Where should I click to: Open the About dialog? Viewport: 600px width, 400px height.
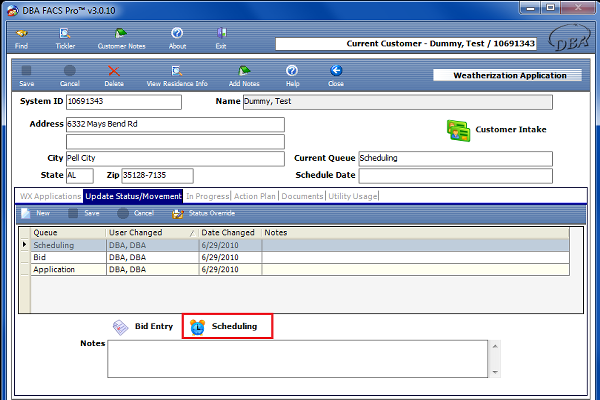(x=177, y=39)
